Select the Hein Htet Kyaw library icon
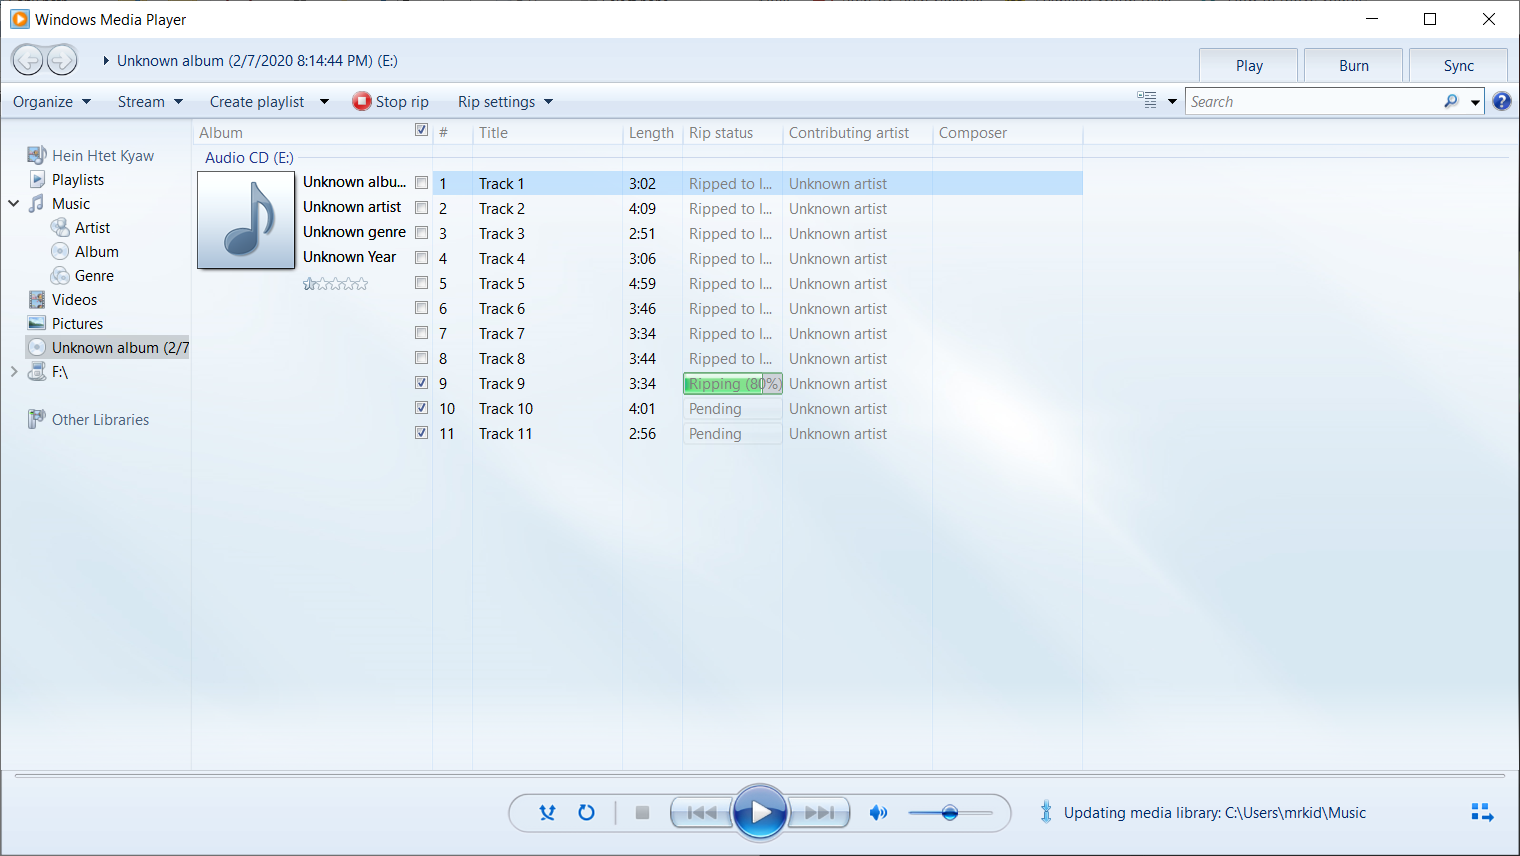The width and height of the screenshot is (1520, 856). tap(37, 155)
